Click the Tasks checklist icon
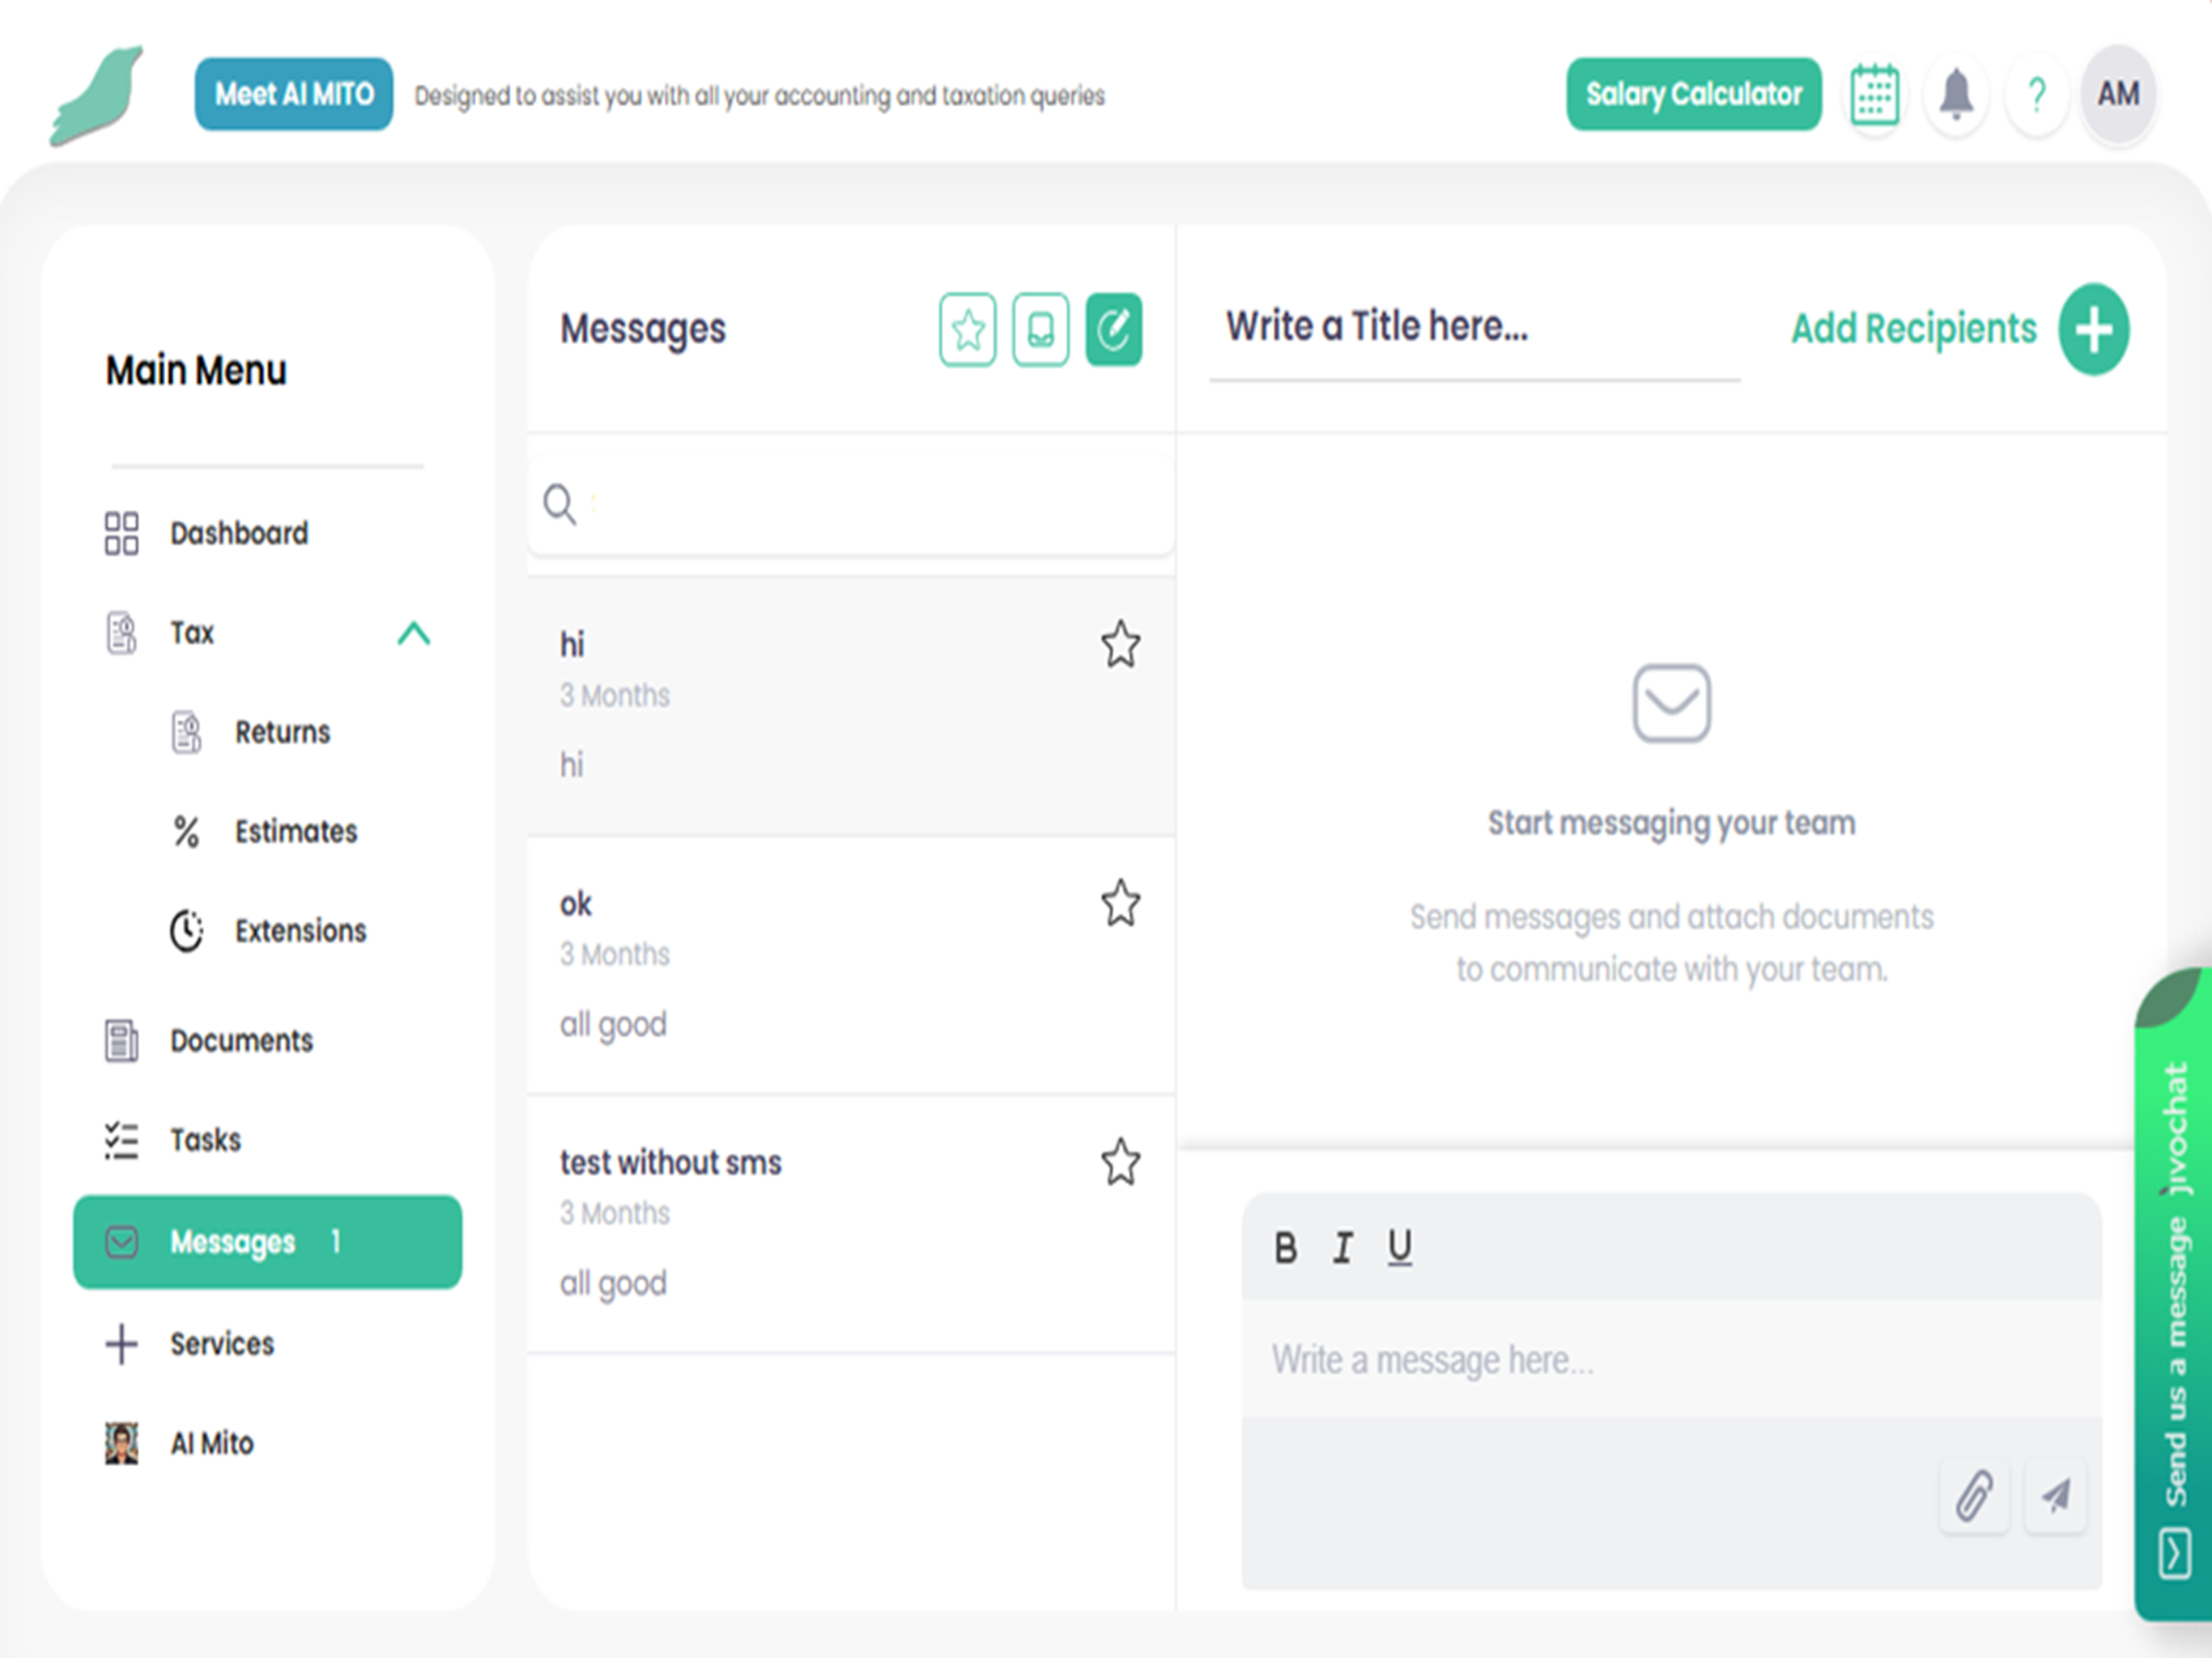The height and width of the screenshot is (1658, 2212). (122, 1140)
